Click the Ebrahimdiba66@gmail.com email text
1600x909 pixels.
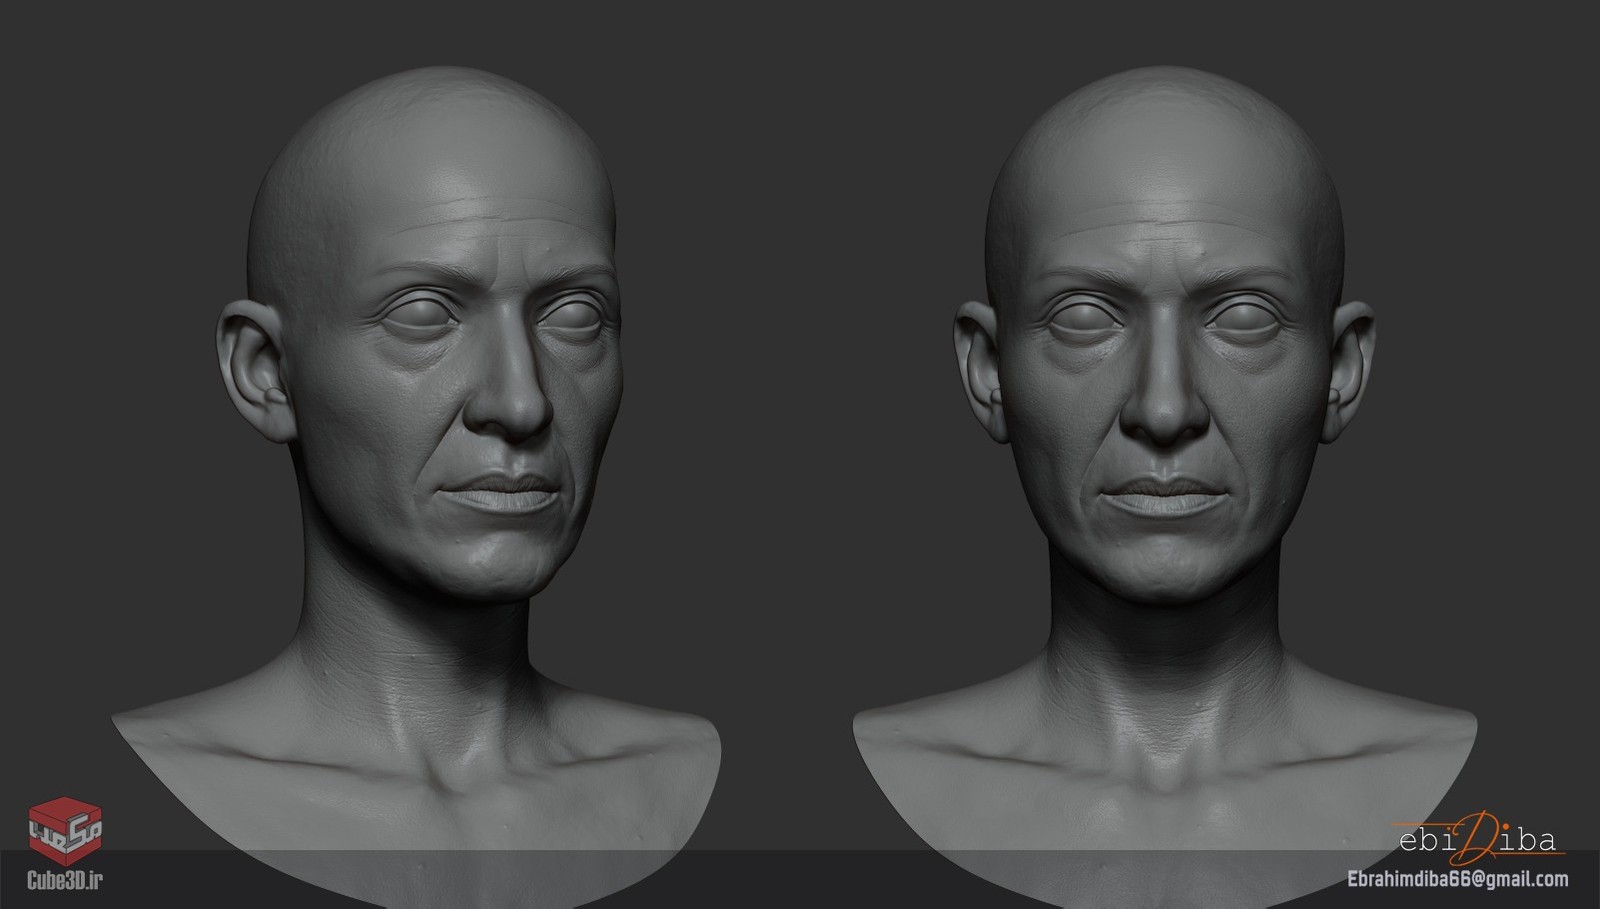pyautogui.click(x=1458, y=880)
